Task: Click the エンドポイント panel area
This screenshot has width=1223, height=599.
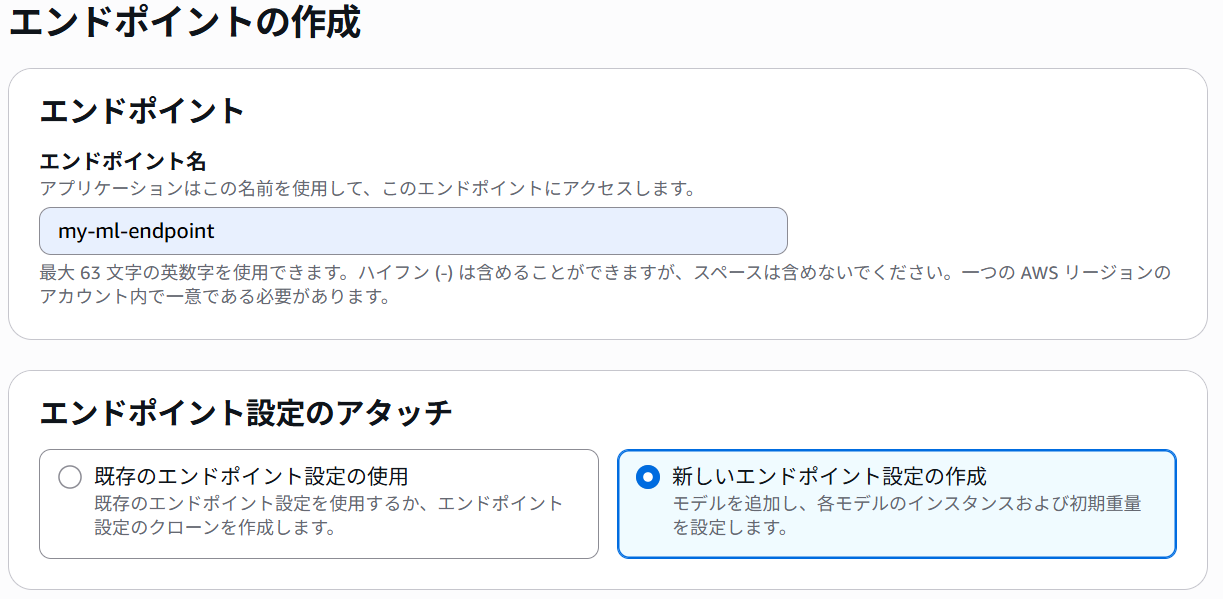Action: pos(611,200)
